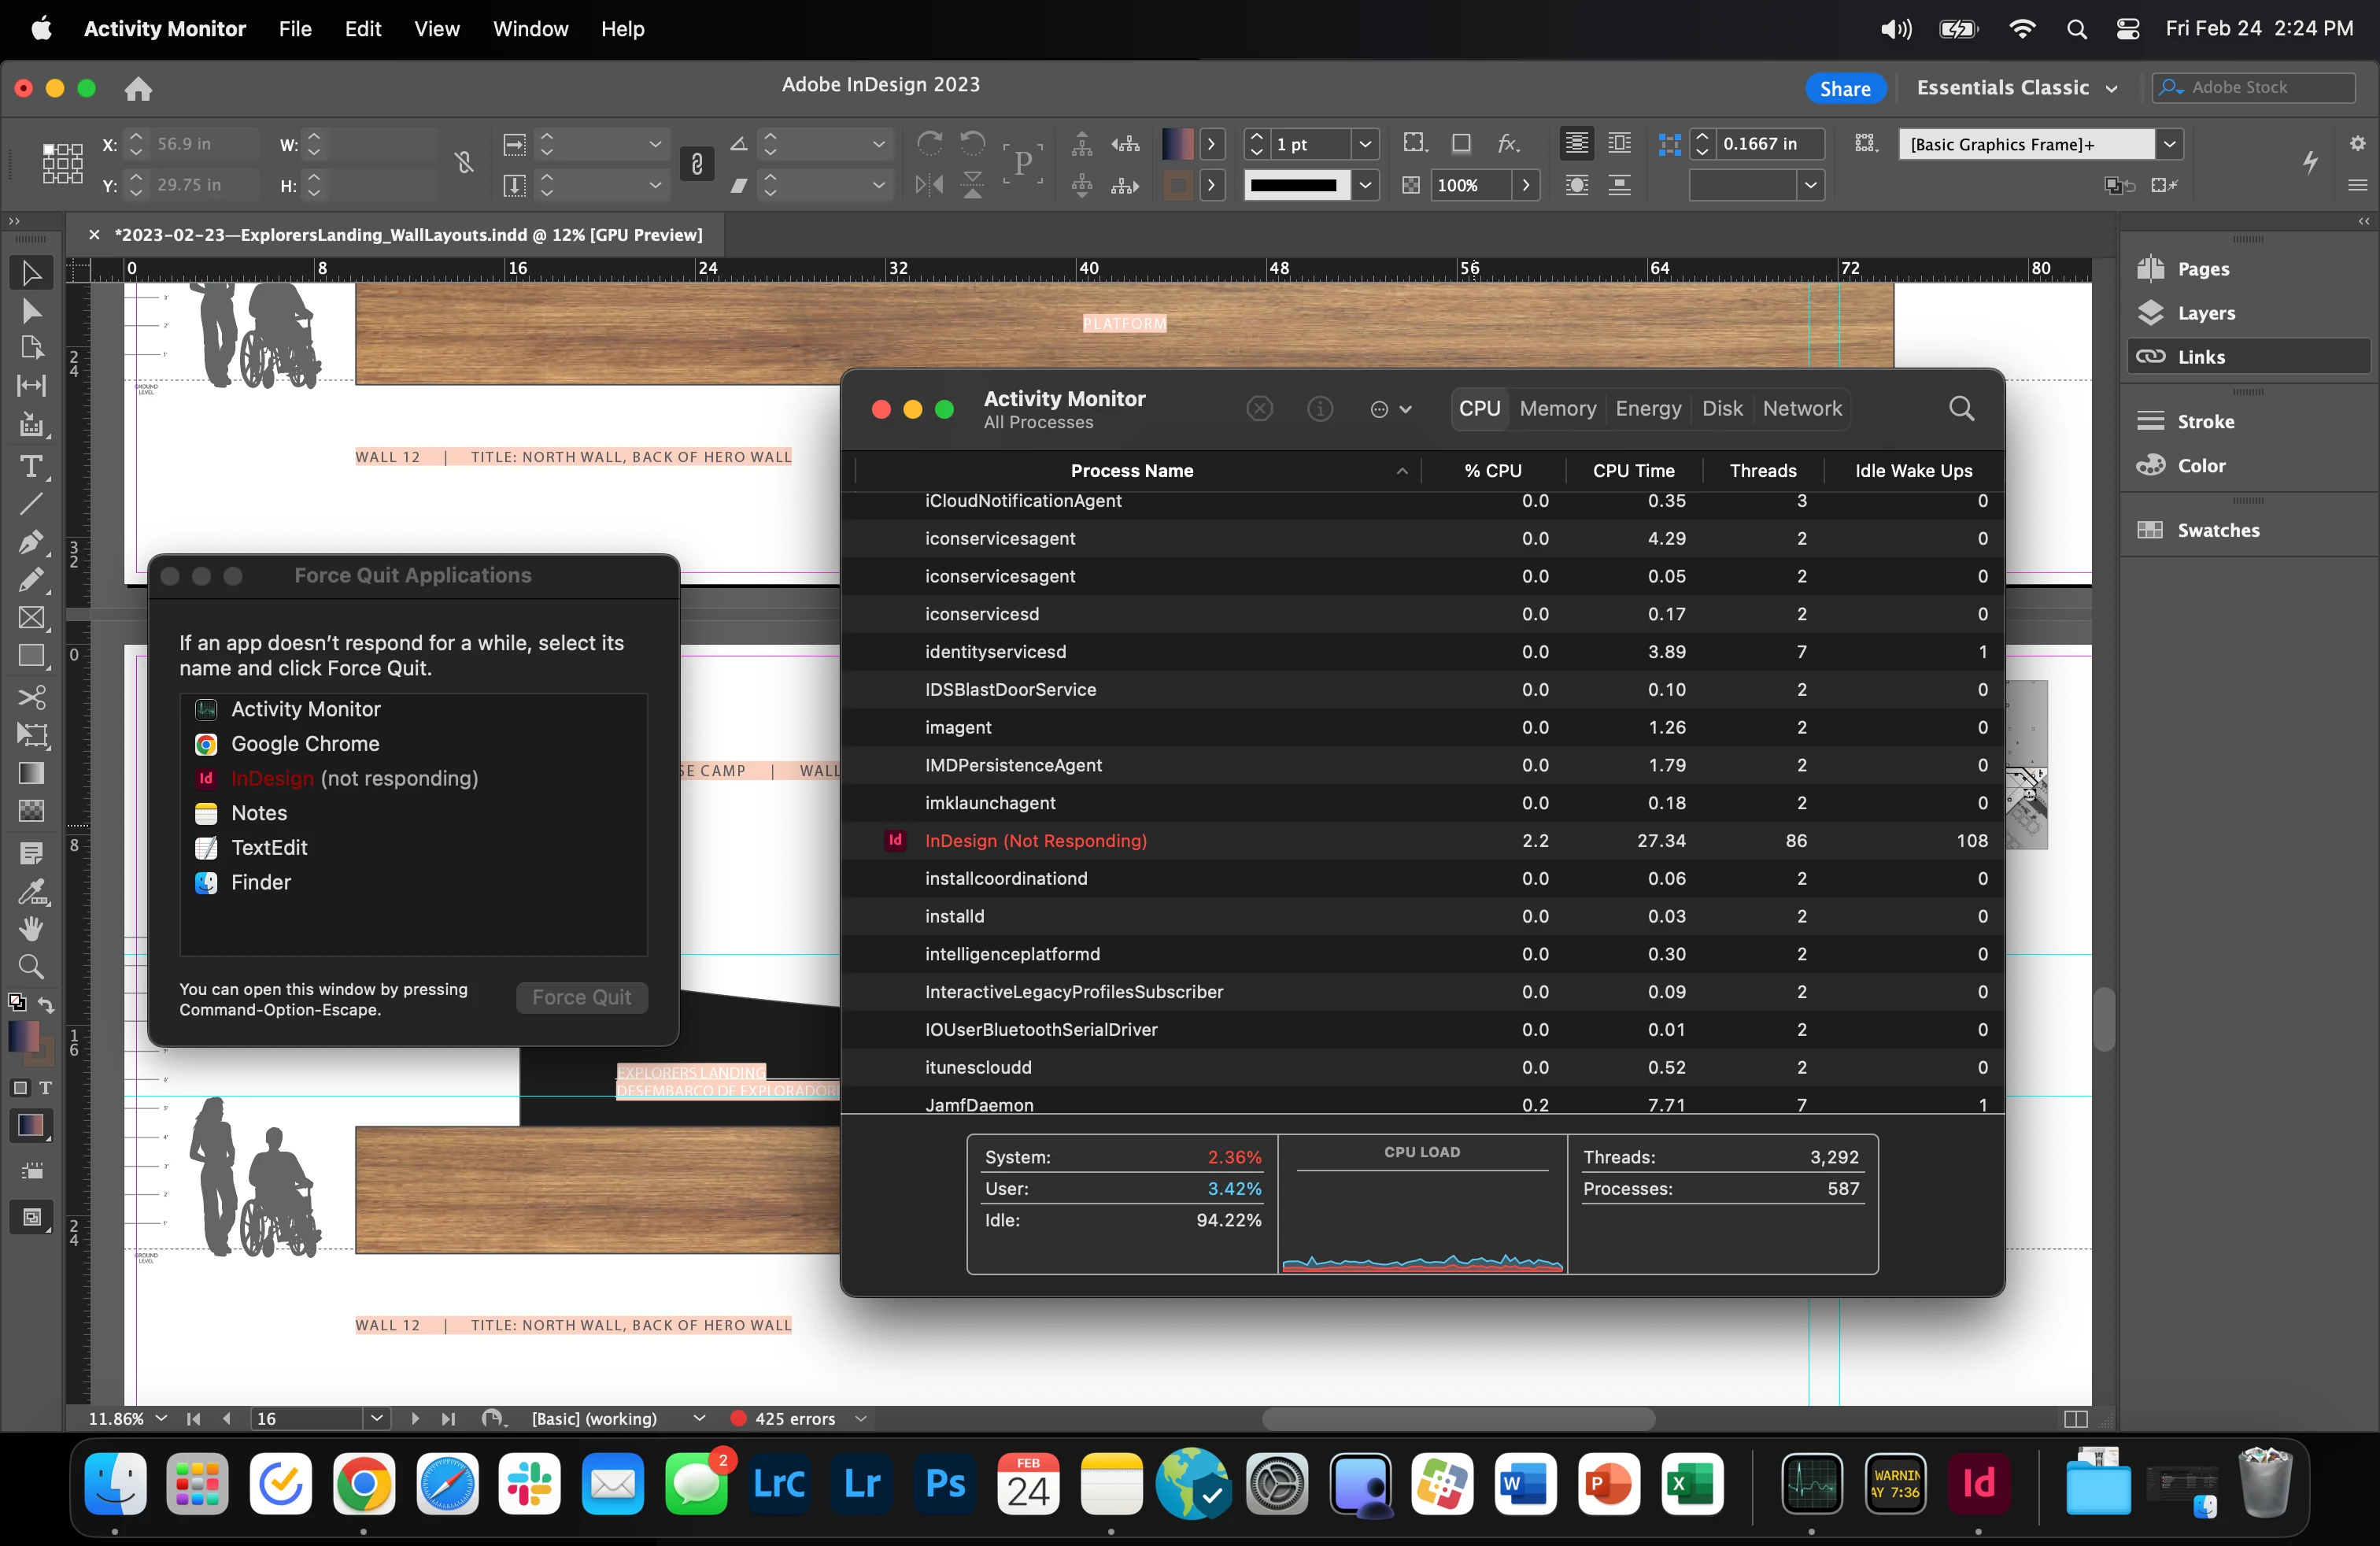
Task: Open the Basic Graphics Frame style dropdown
Action: [x=2169, y=144]
